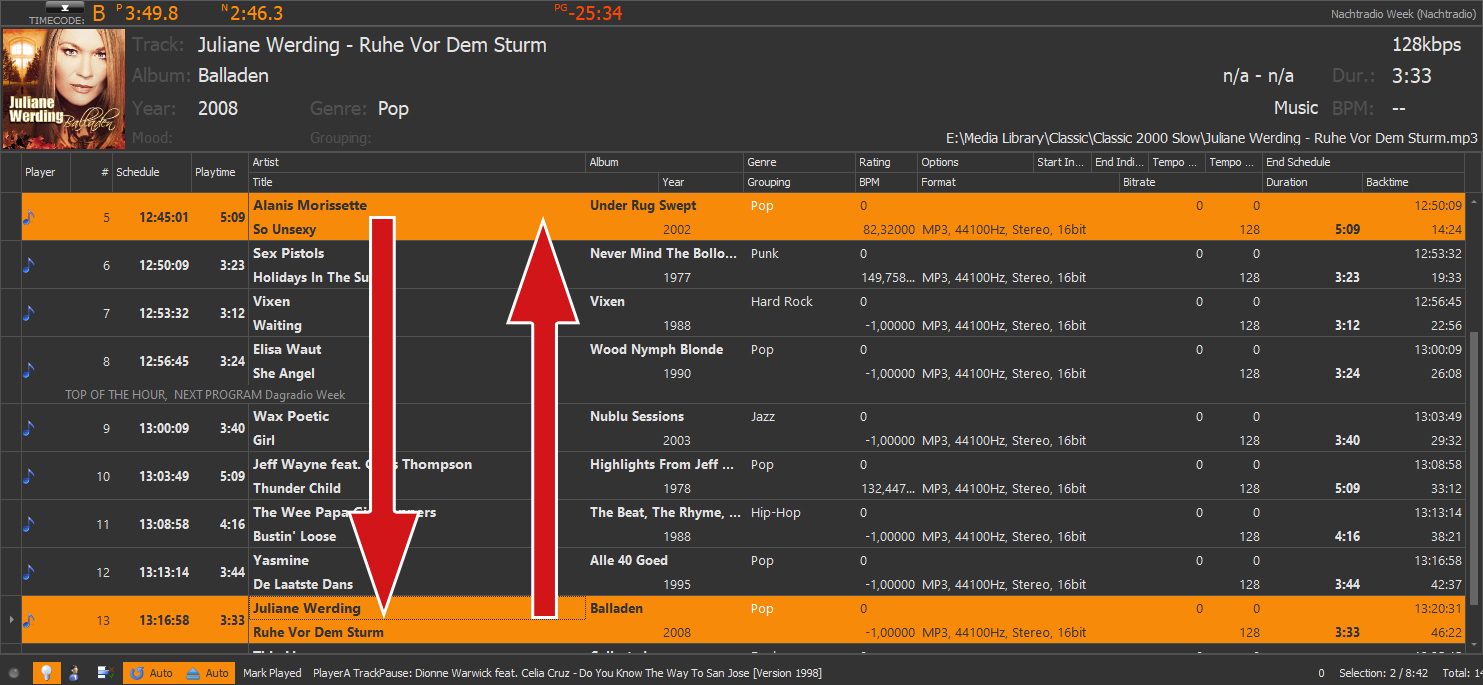The image size is (1483, 685).
Task: Sort by the Artist column header
Action: (266, 162)
